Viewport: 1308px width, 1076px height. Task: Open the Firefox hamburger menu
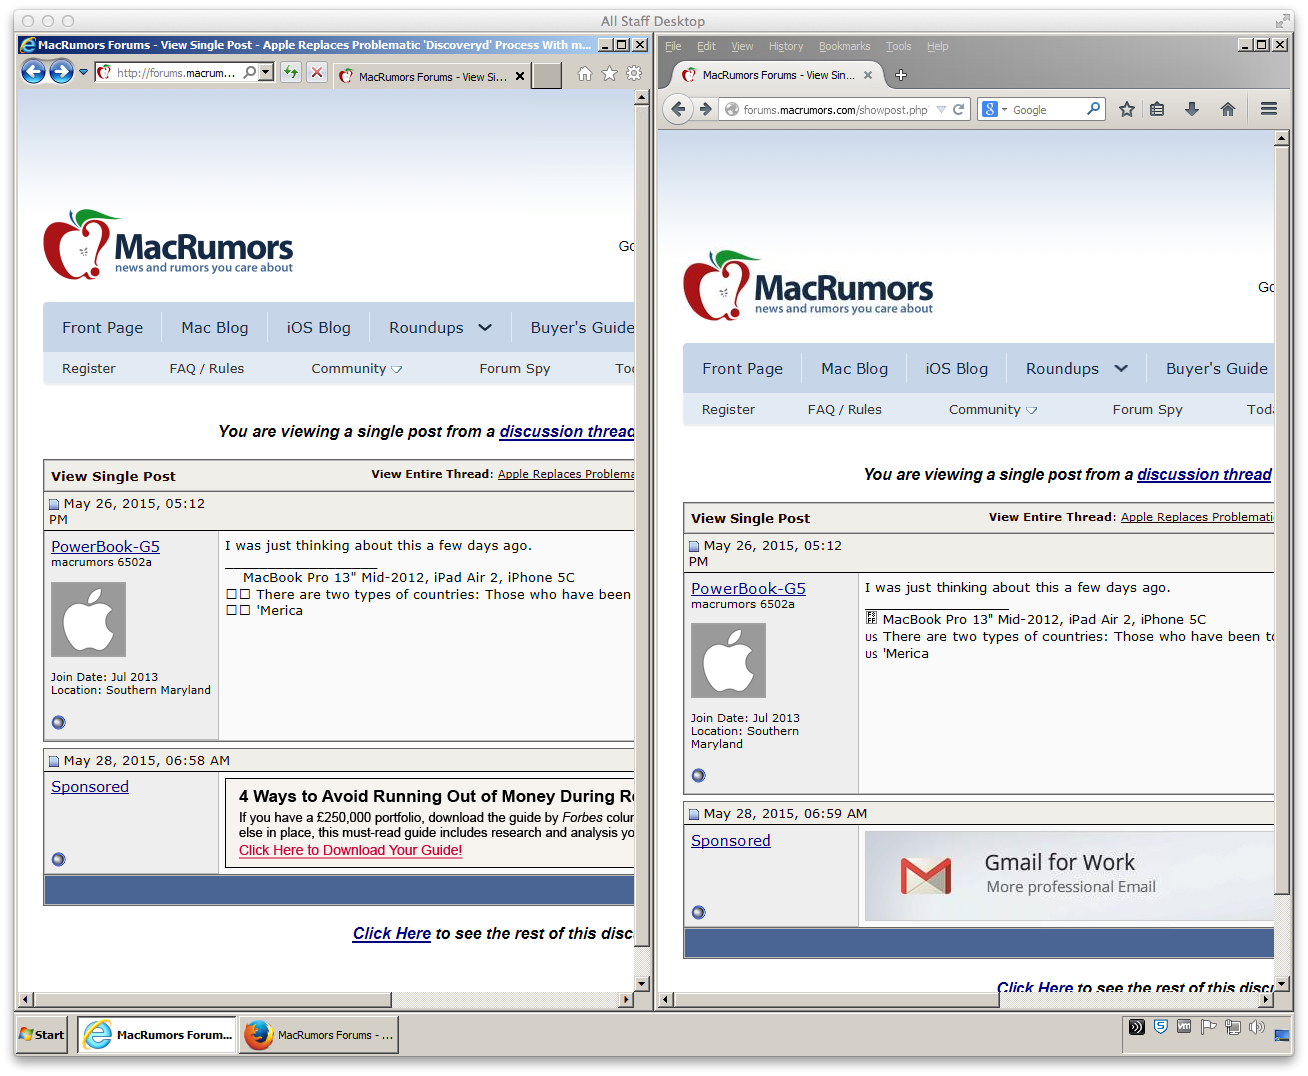1269,109
